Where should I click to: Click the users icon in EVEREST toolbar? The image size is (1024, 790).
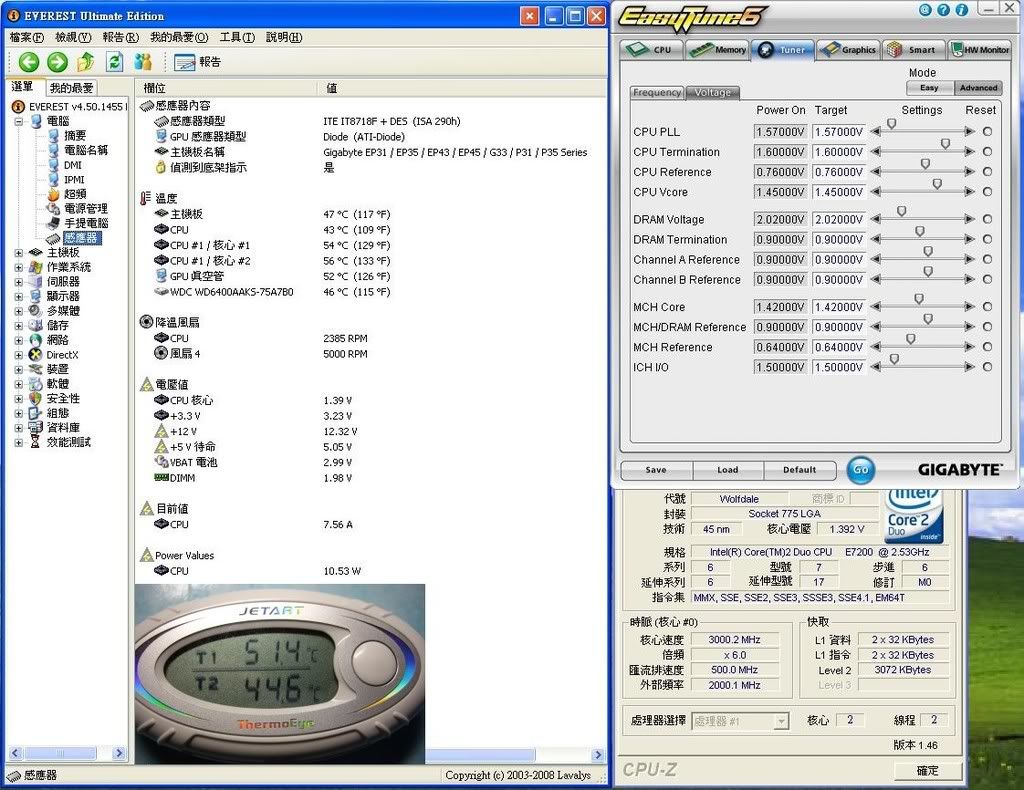click(x=143, y=62)
